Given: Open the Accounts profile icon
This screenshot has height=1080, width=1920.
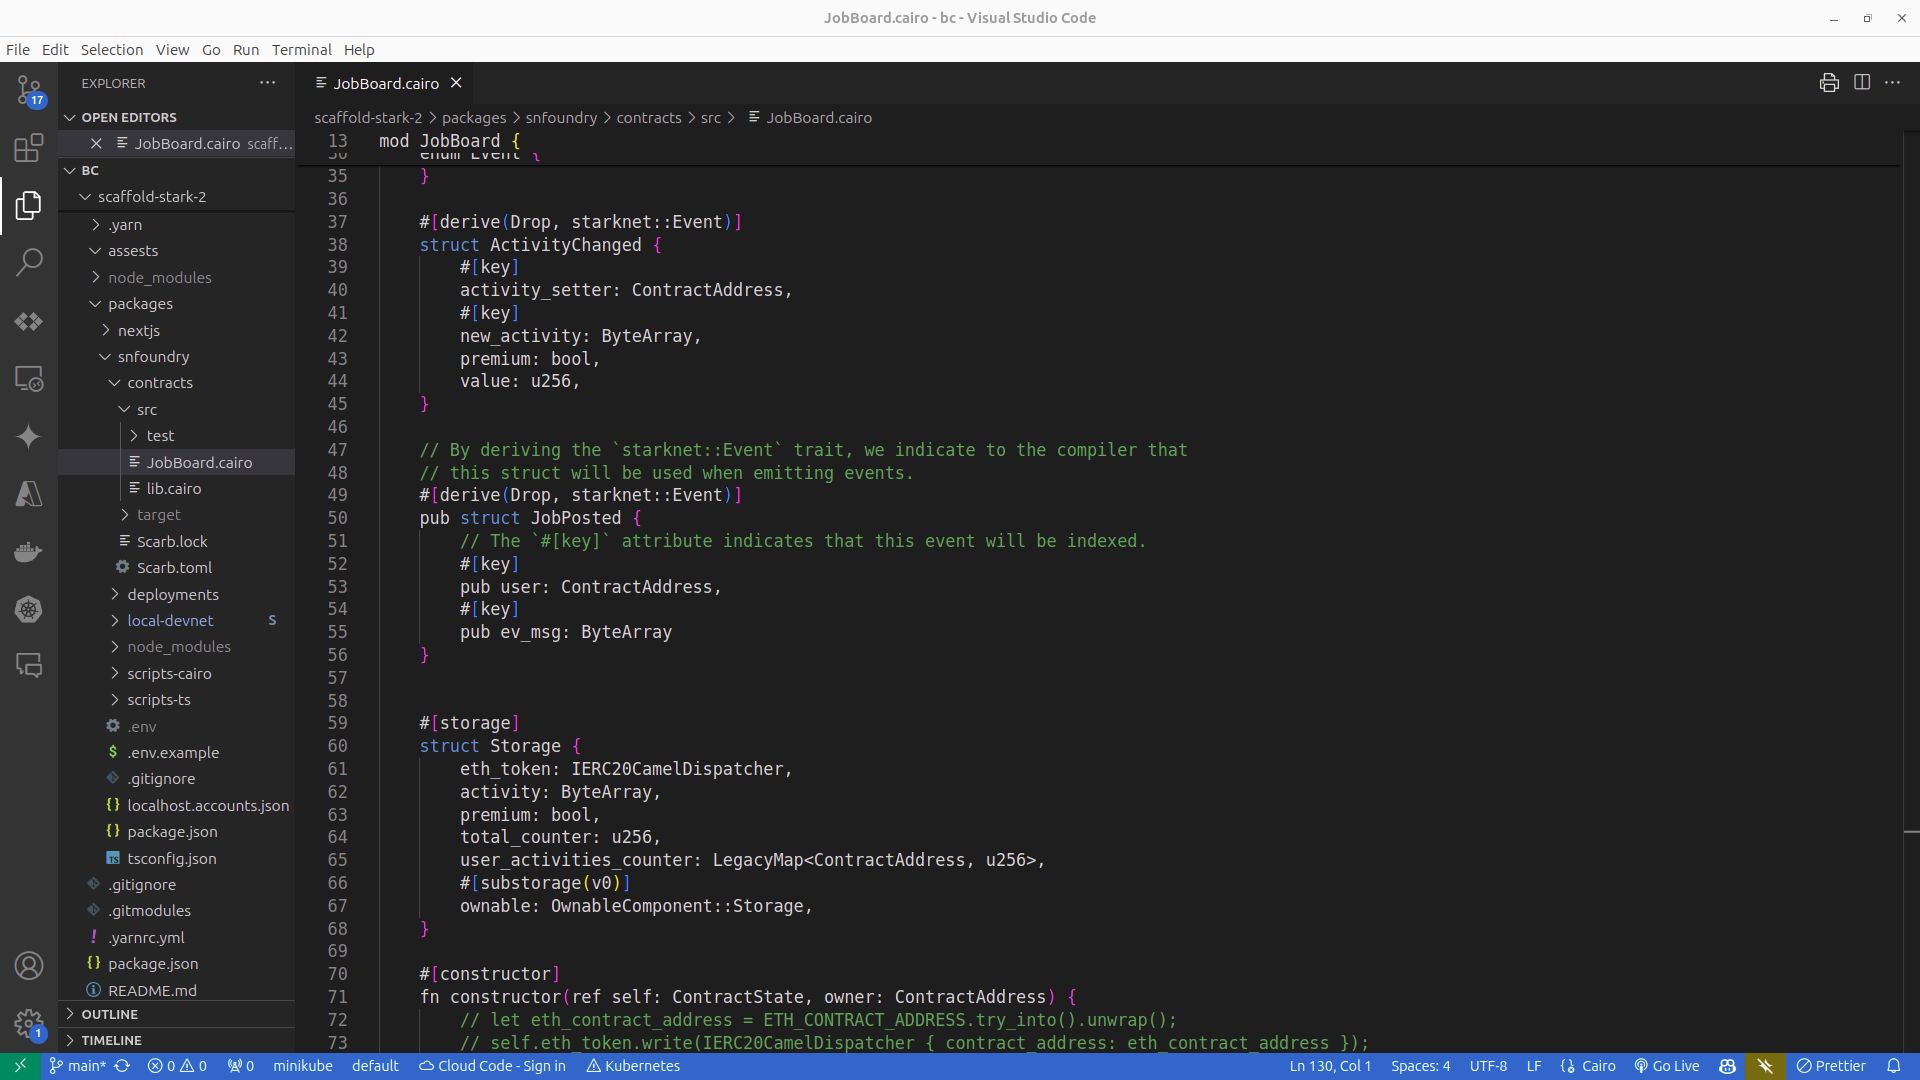Looking at the screenshot, I should tap(29, 965).
